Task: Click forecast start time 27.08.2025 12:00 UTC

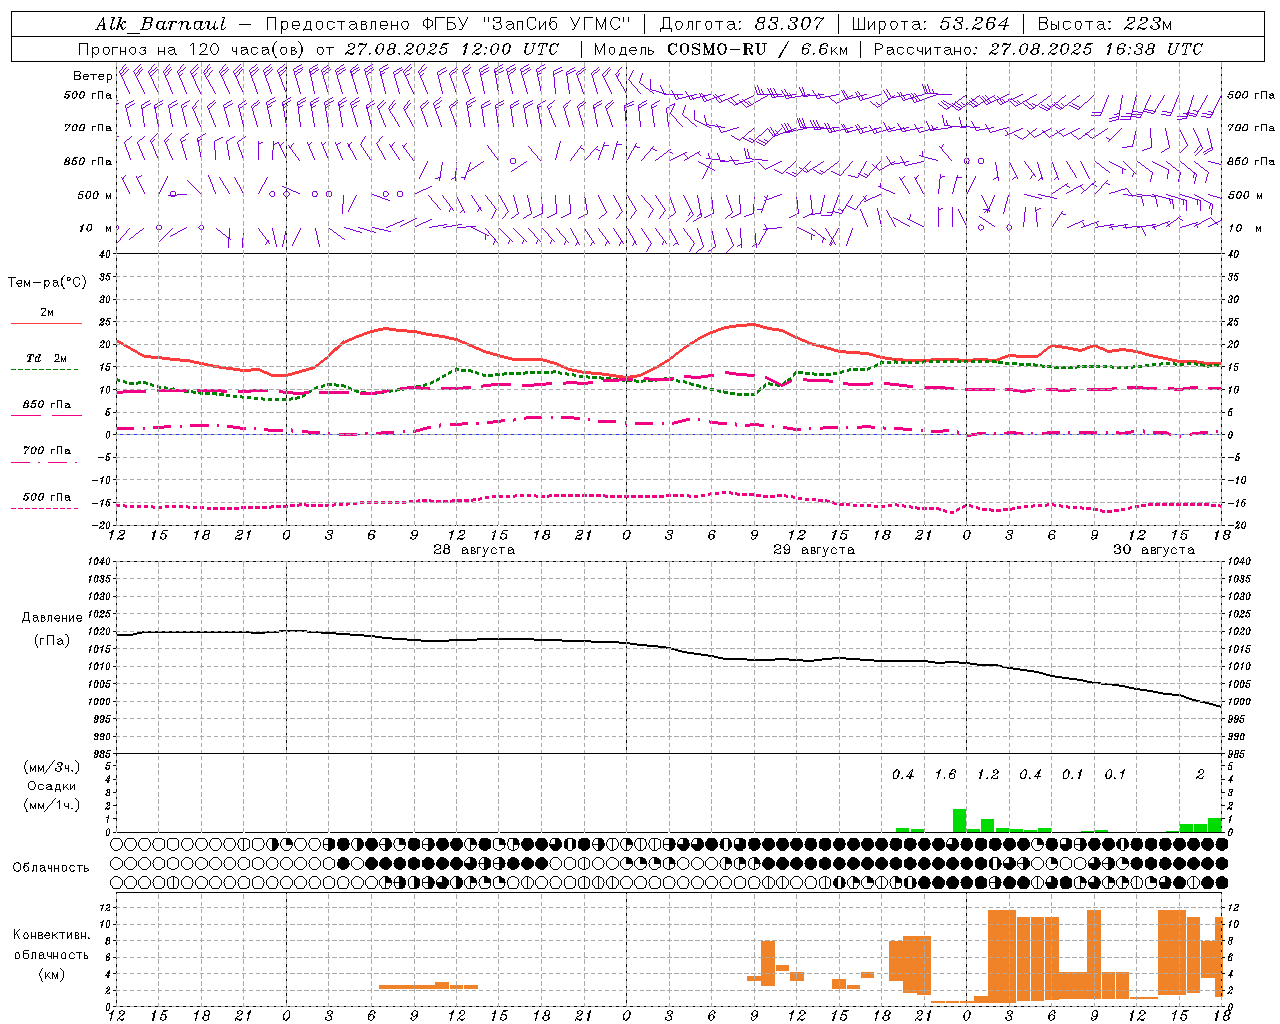Action: [451, 49]
